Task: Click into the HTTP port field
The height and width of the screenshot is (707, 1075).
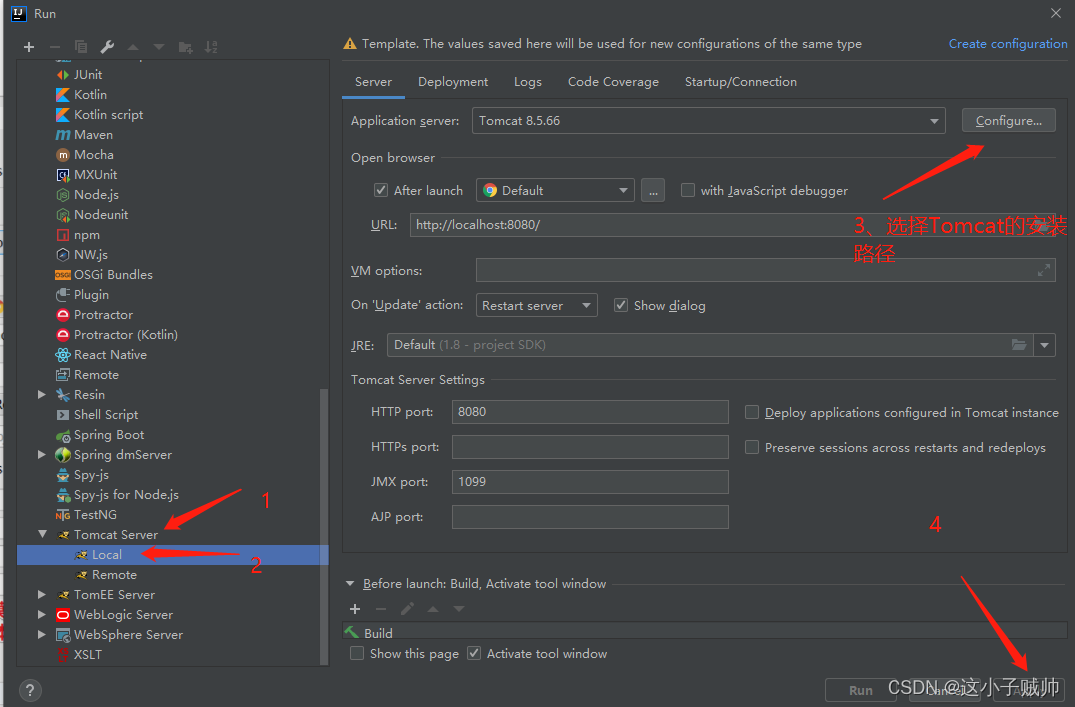Action: coord(590,412)
